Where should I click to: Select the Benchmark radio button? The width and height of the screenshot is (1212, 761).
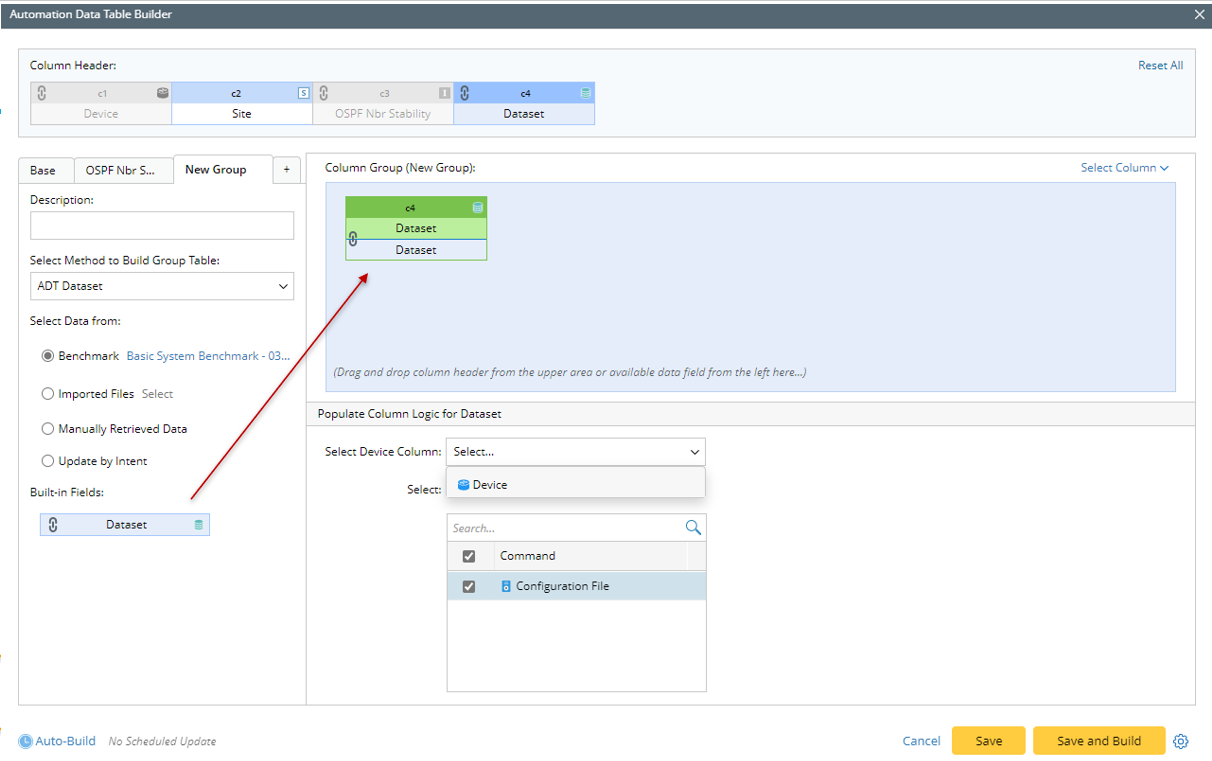point(48,356)
